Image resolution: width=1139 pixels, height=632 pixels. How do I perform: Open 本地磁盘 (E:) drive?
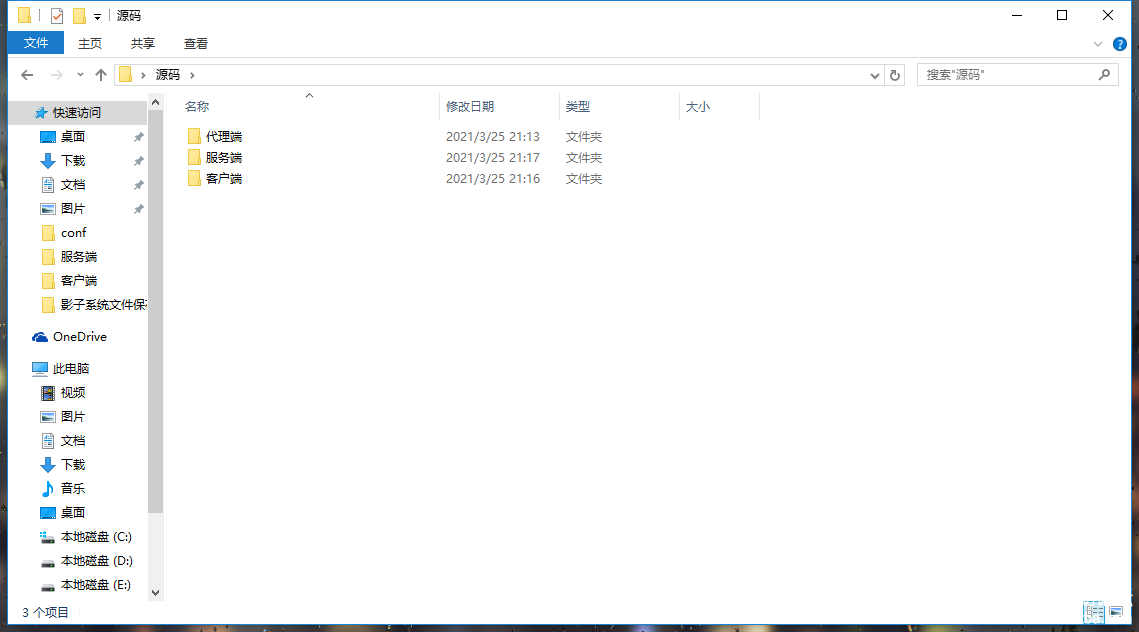(x=86, y=585)
